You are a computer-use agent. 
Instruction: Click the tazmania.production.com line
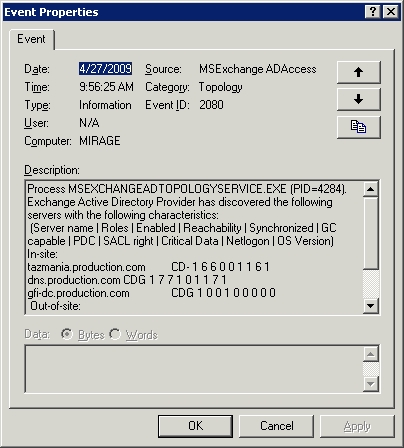tap(149, 267)
